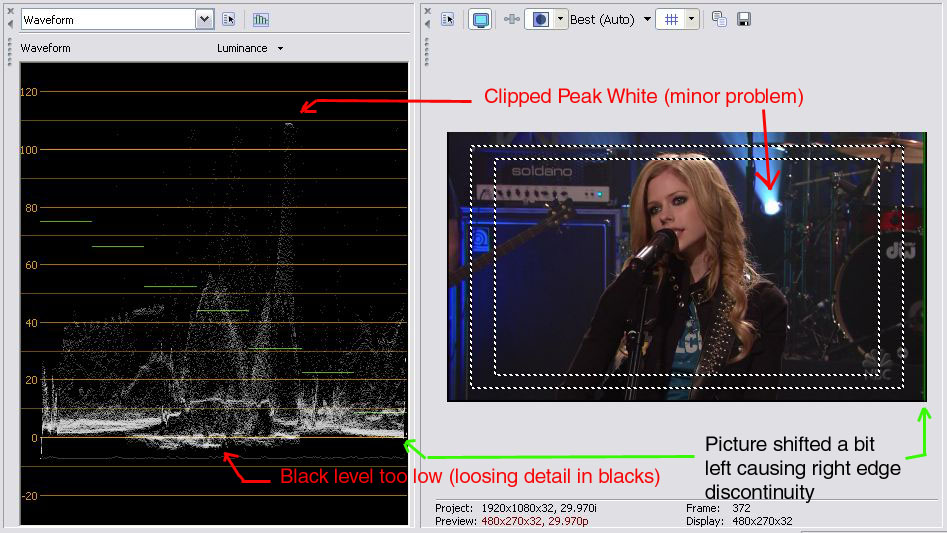Click the video preview image
The height and width of the screenshot is (533, 947).
[686, 267]
